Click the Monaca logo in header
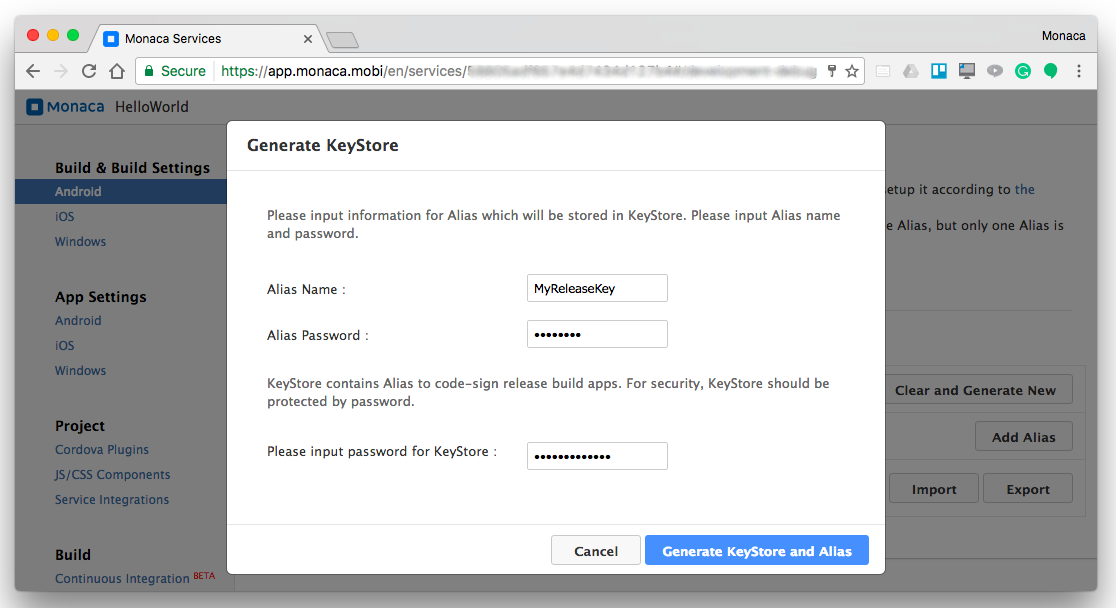Image resolution: width=1116 pixels, height=608 pixels. click(x=65, y=107)
